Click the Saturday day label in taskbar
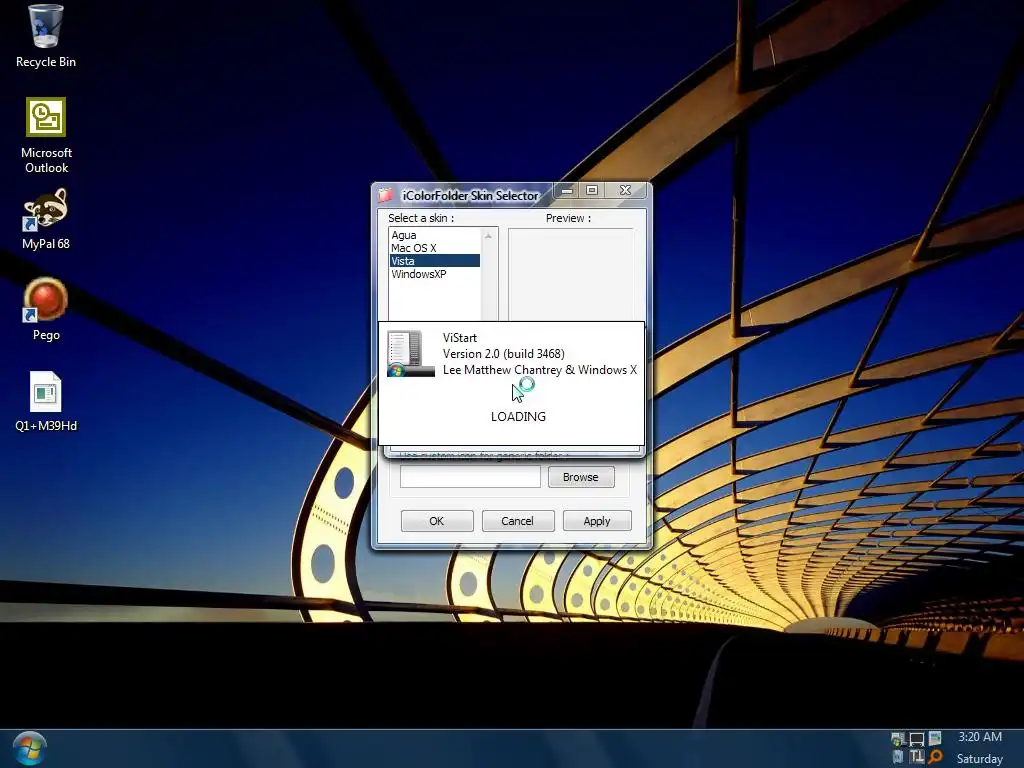 pyautogui.click(x=980, y=759)
